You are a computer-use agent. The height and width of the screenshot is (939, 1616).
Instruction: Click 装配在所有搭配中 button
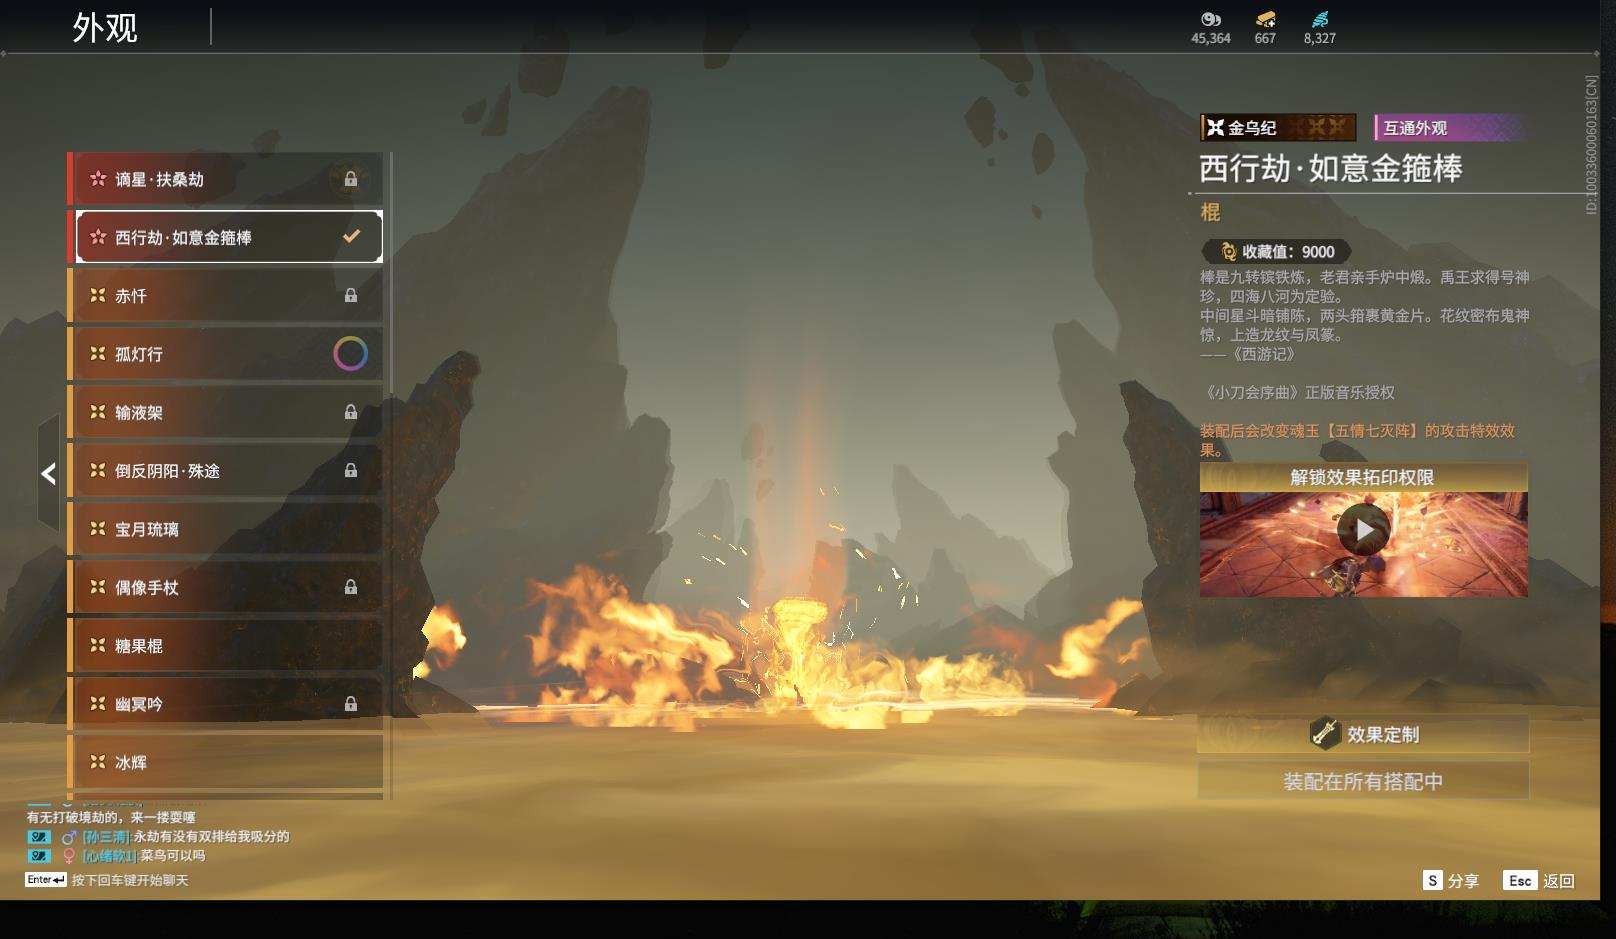click(1363, 781)
